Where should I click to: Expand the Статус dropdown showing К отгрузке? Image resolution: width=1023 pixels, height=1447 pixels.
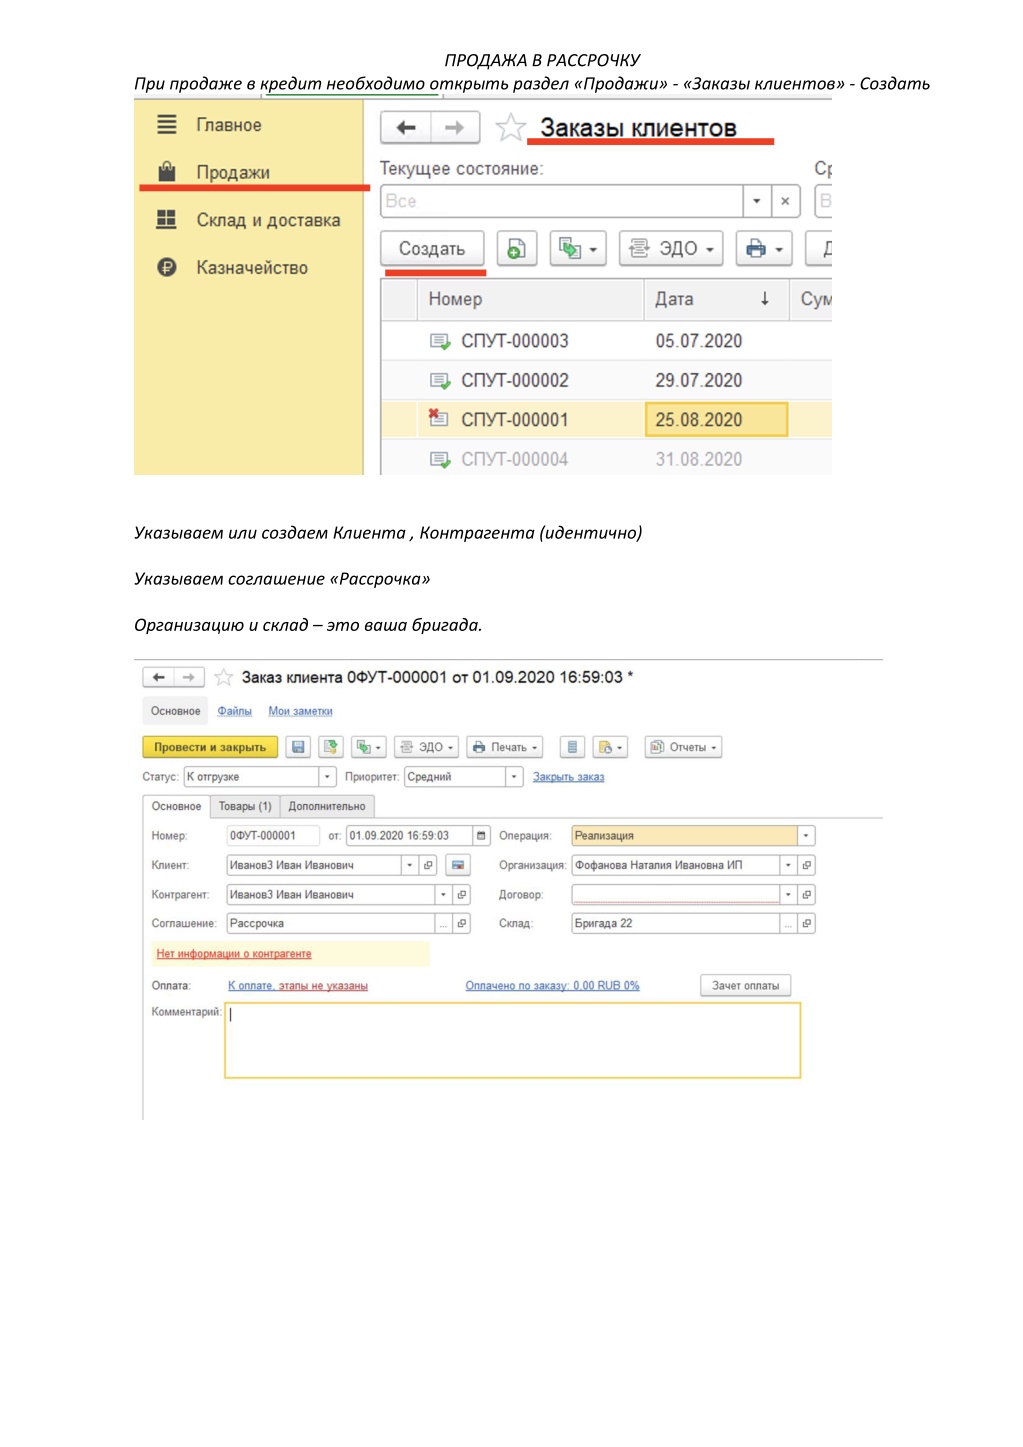(327, 777)
